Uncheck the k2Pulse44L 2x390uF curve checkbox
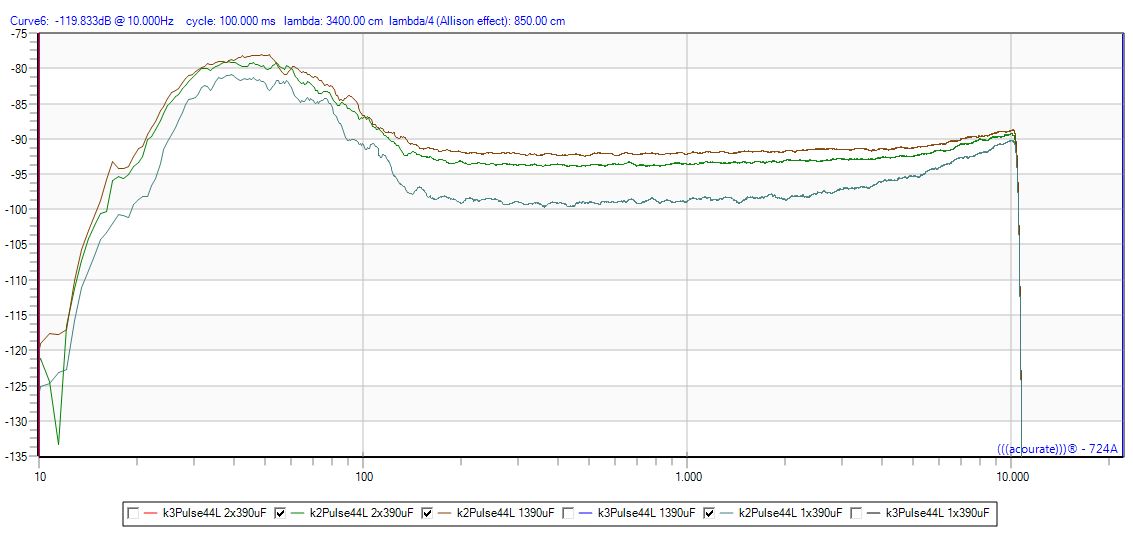 point(280,513)
